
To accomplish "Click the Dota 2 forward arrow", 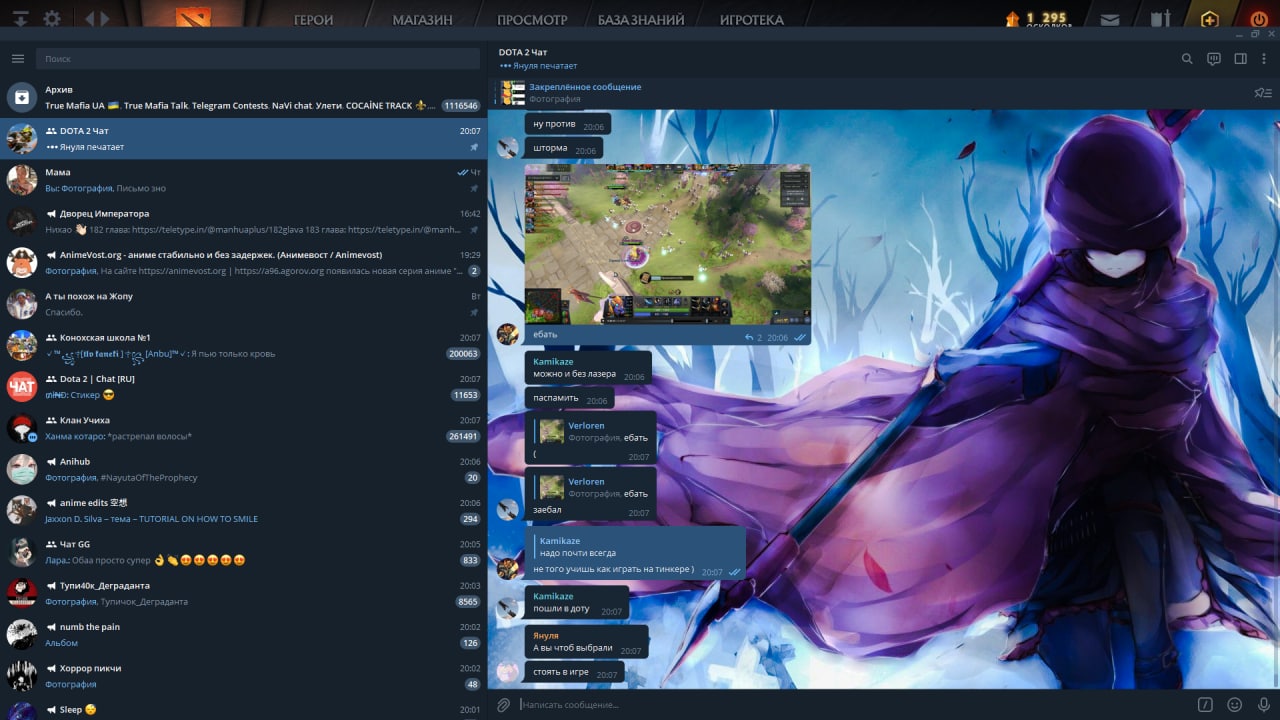I will pyautogui.click(x=105, y=19).
